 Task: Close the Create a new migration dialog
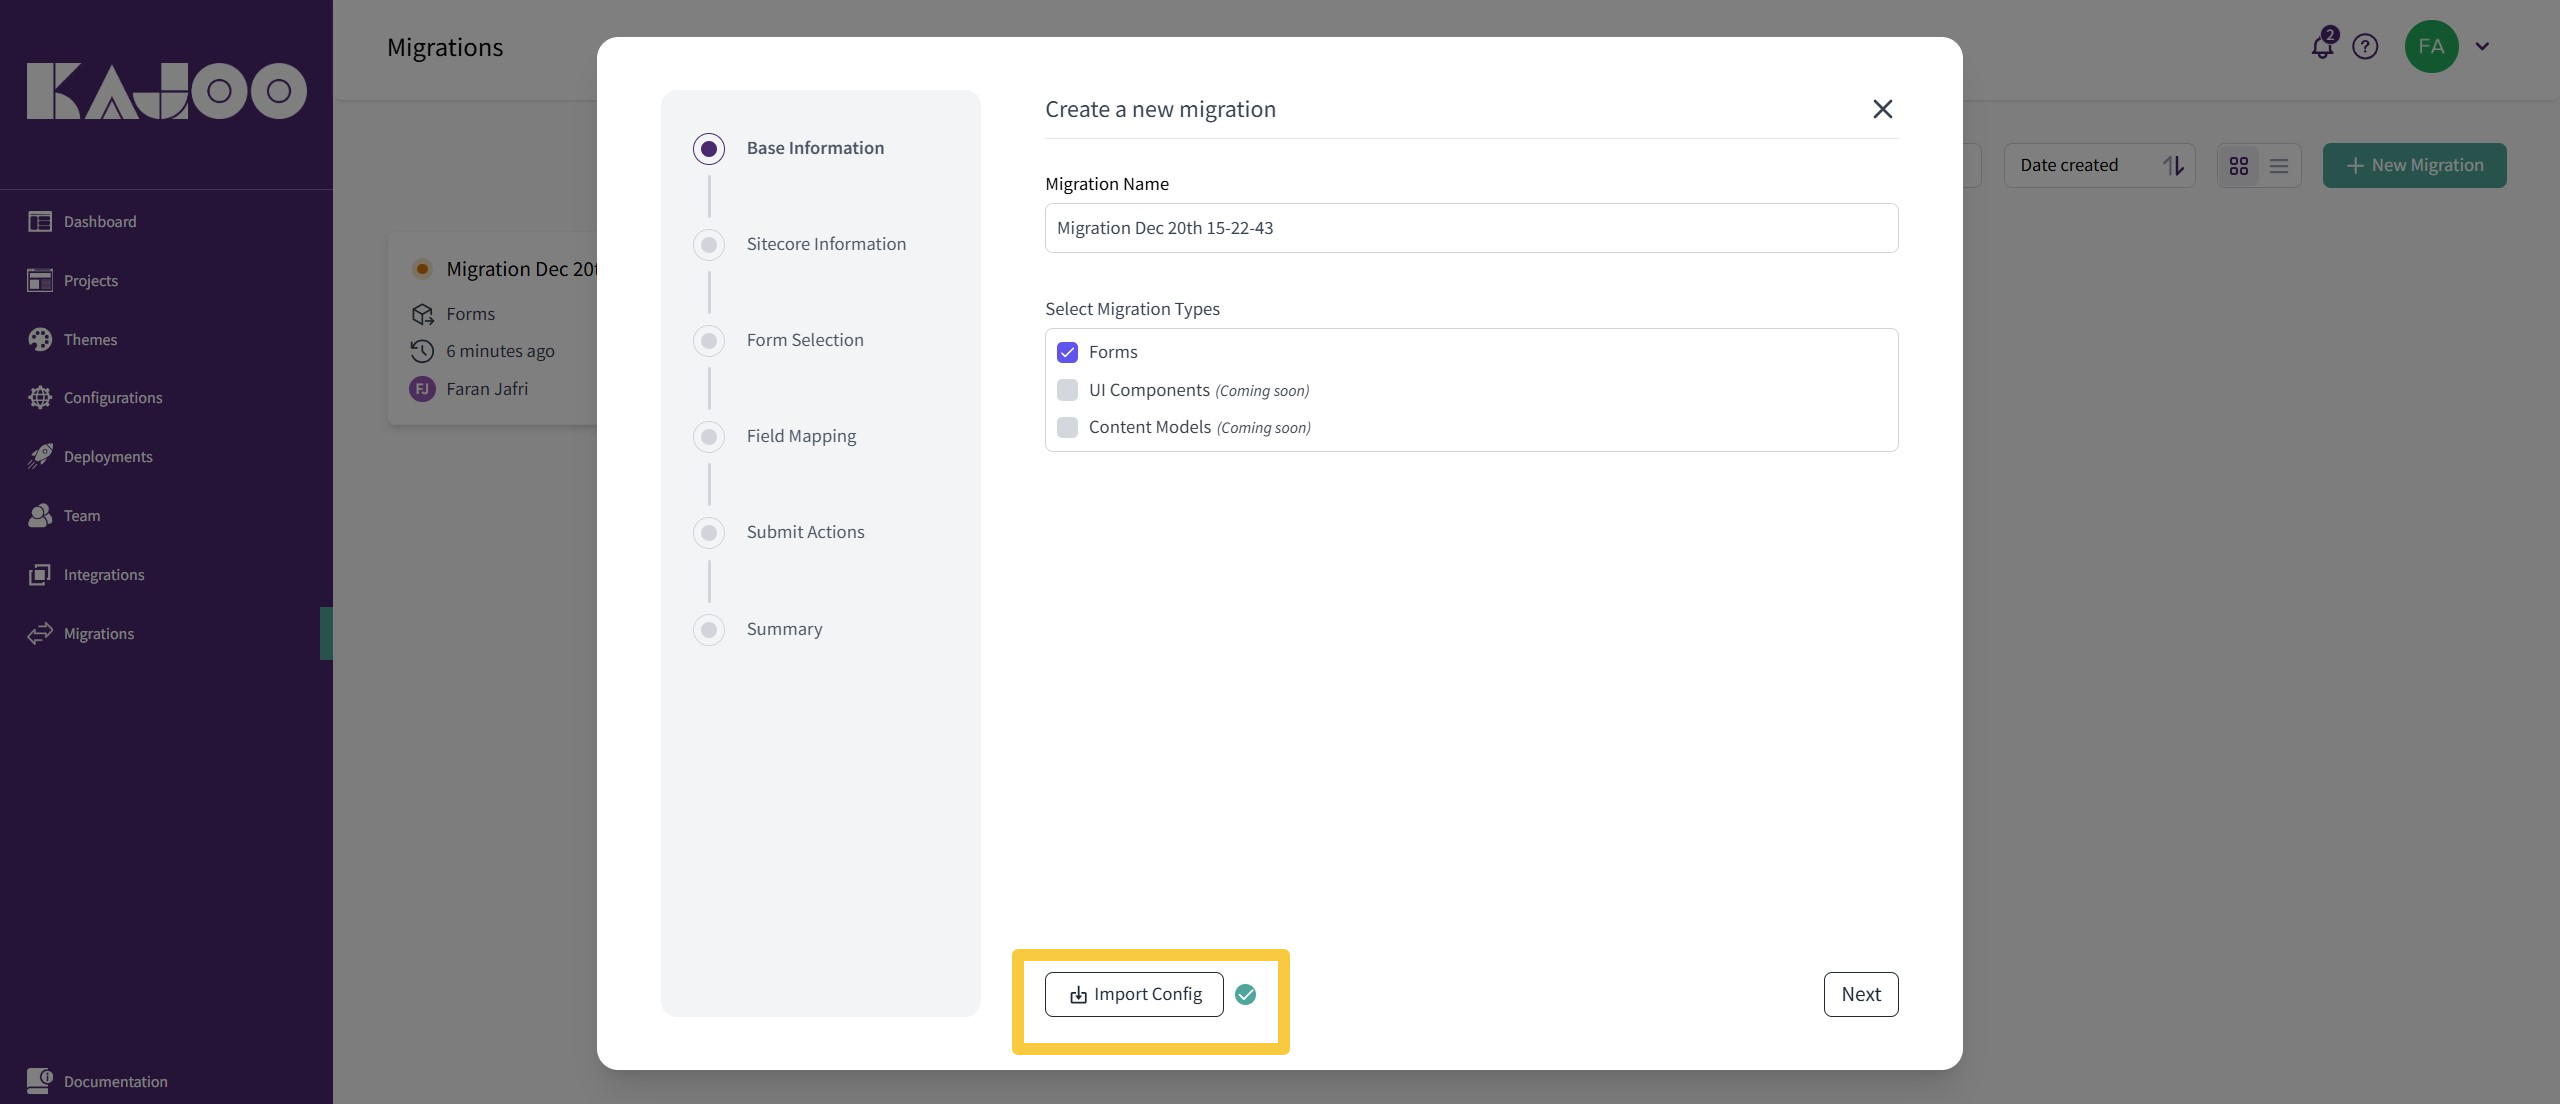[1882, 109]
